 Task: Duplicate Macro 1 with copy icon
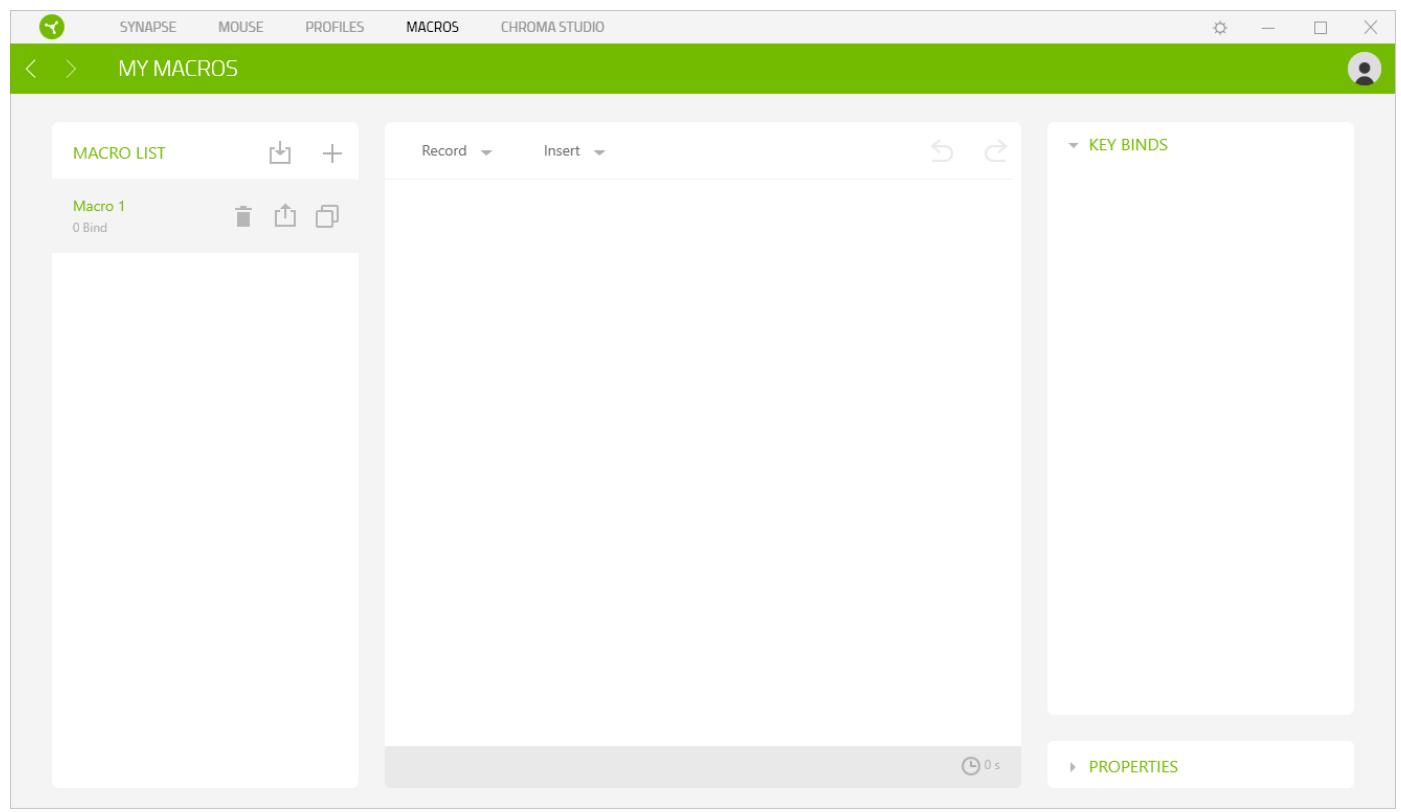pos(327,215)
